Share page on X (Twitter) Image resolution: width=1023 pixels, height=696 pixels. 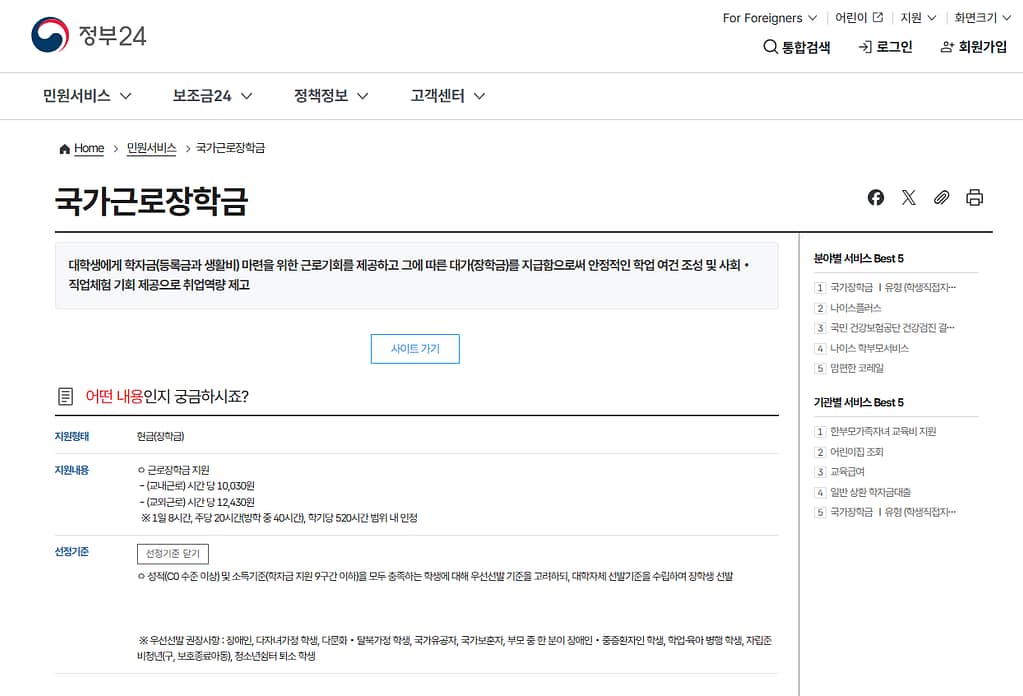[908, 197]
